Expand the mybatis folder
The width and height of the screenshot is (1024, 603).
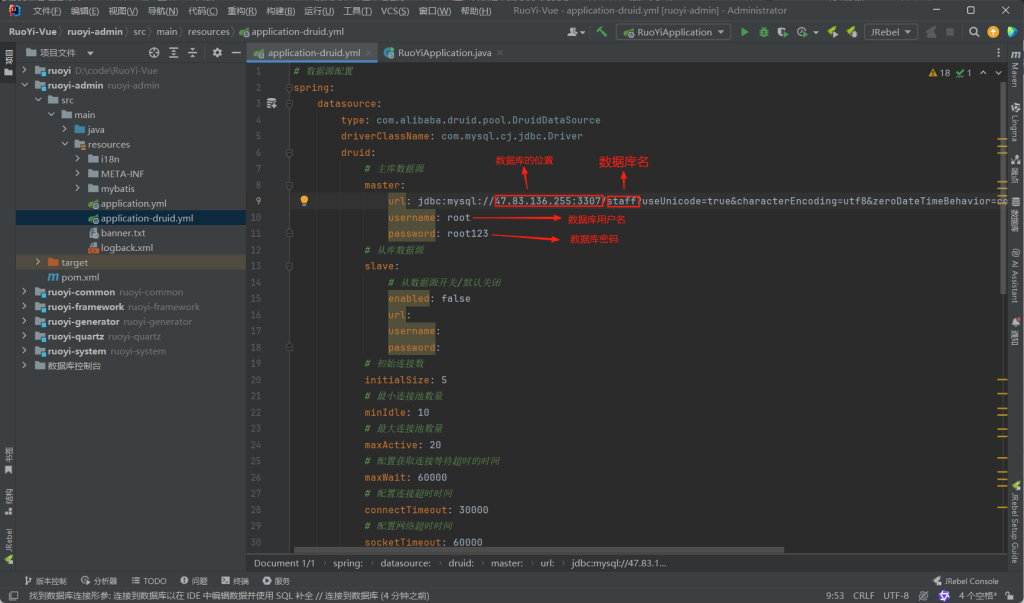pyautogui.click(x=78, y=188)
